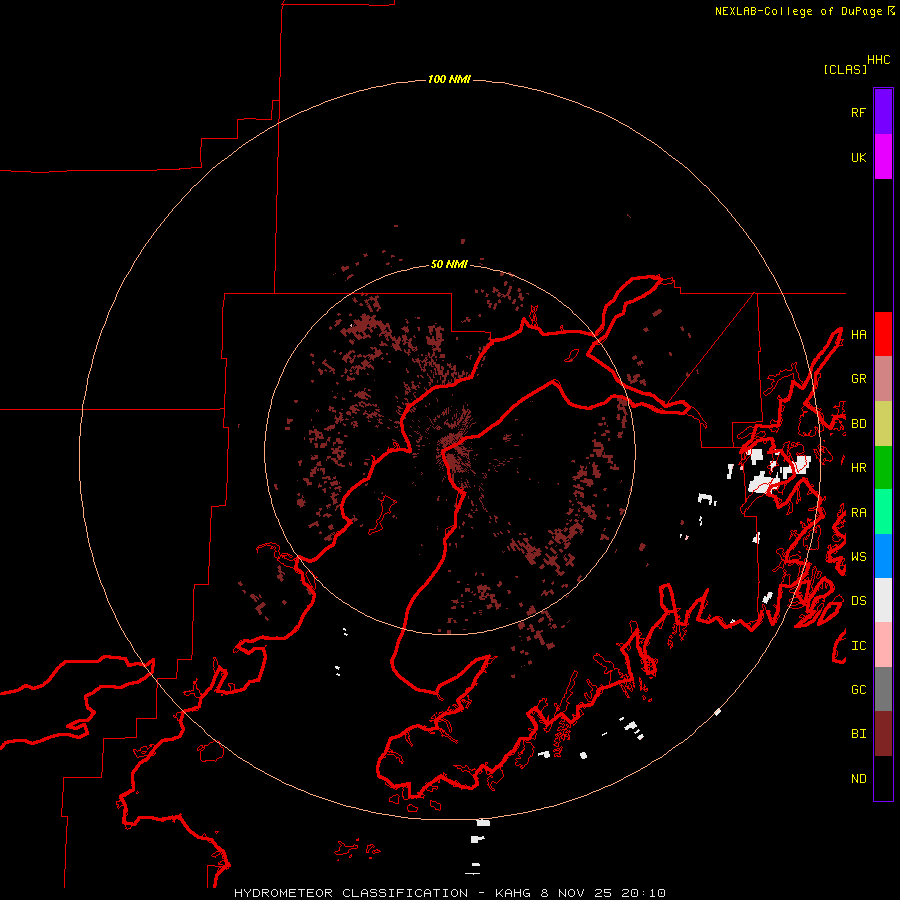Click the WS legend label
This screenshot has height=900, width=900.
pyautogui.click(x=859, y=556)
